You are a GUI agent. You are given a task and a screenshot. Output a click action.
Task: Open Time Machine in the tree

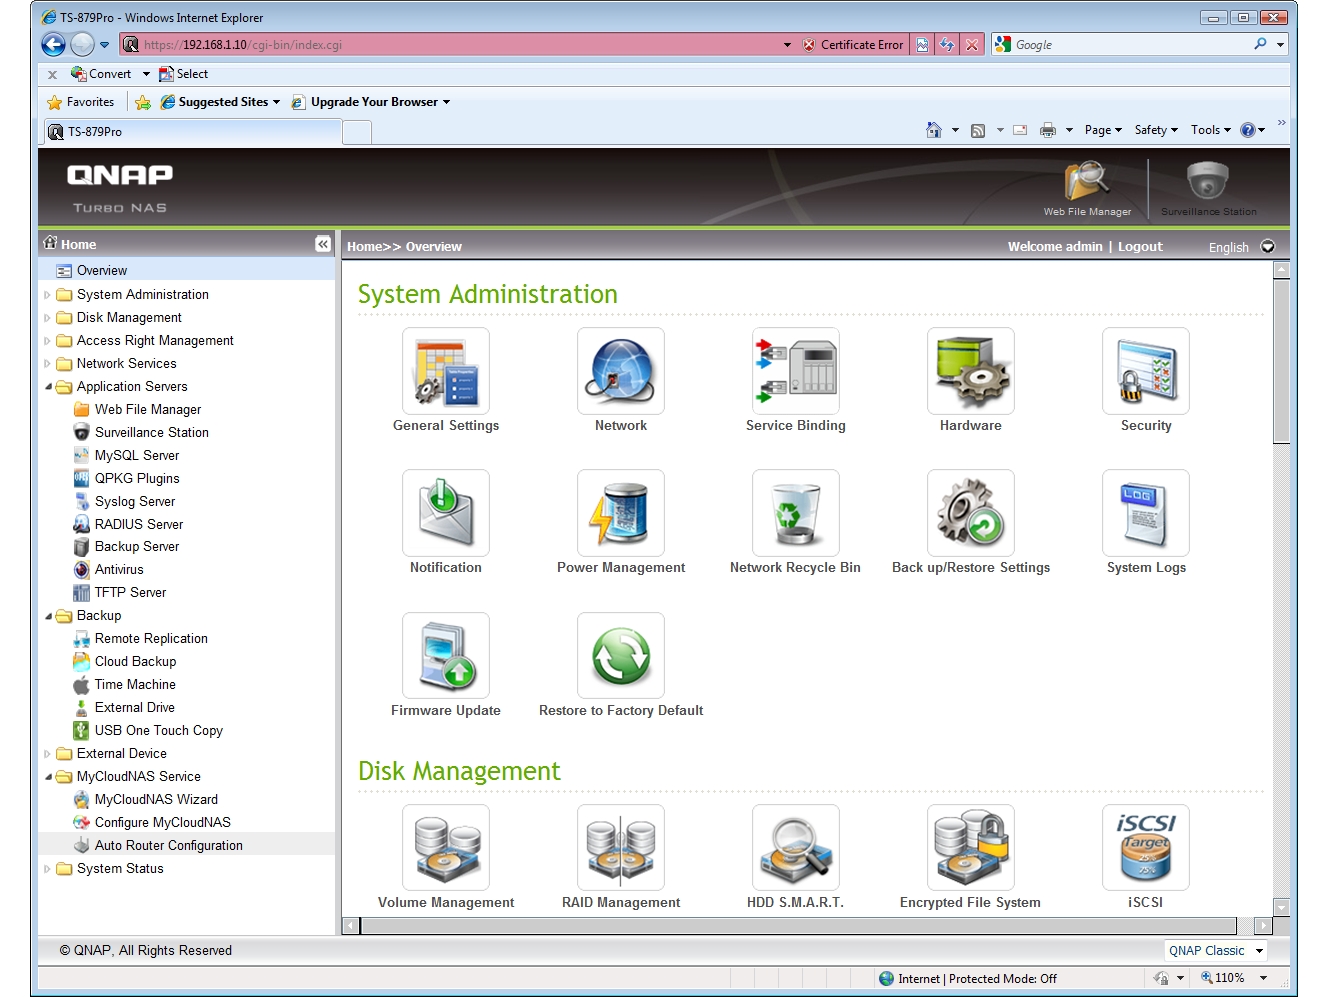coord(135,685)
